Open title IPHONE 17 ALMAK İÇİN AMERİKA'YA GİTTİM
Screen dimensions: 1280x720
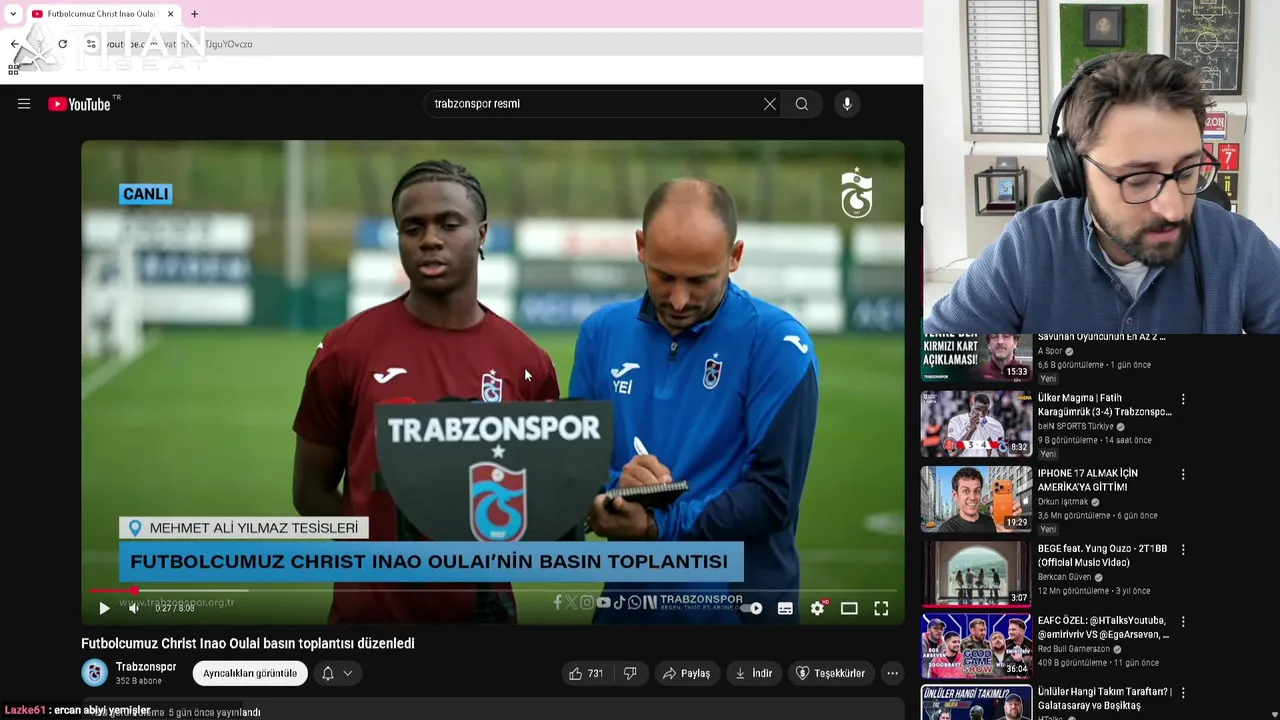click(1087, 480)
